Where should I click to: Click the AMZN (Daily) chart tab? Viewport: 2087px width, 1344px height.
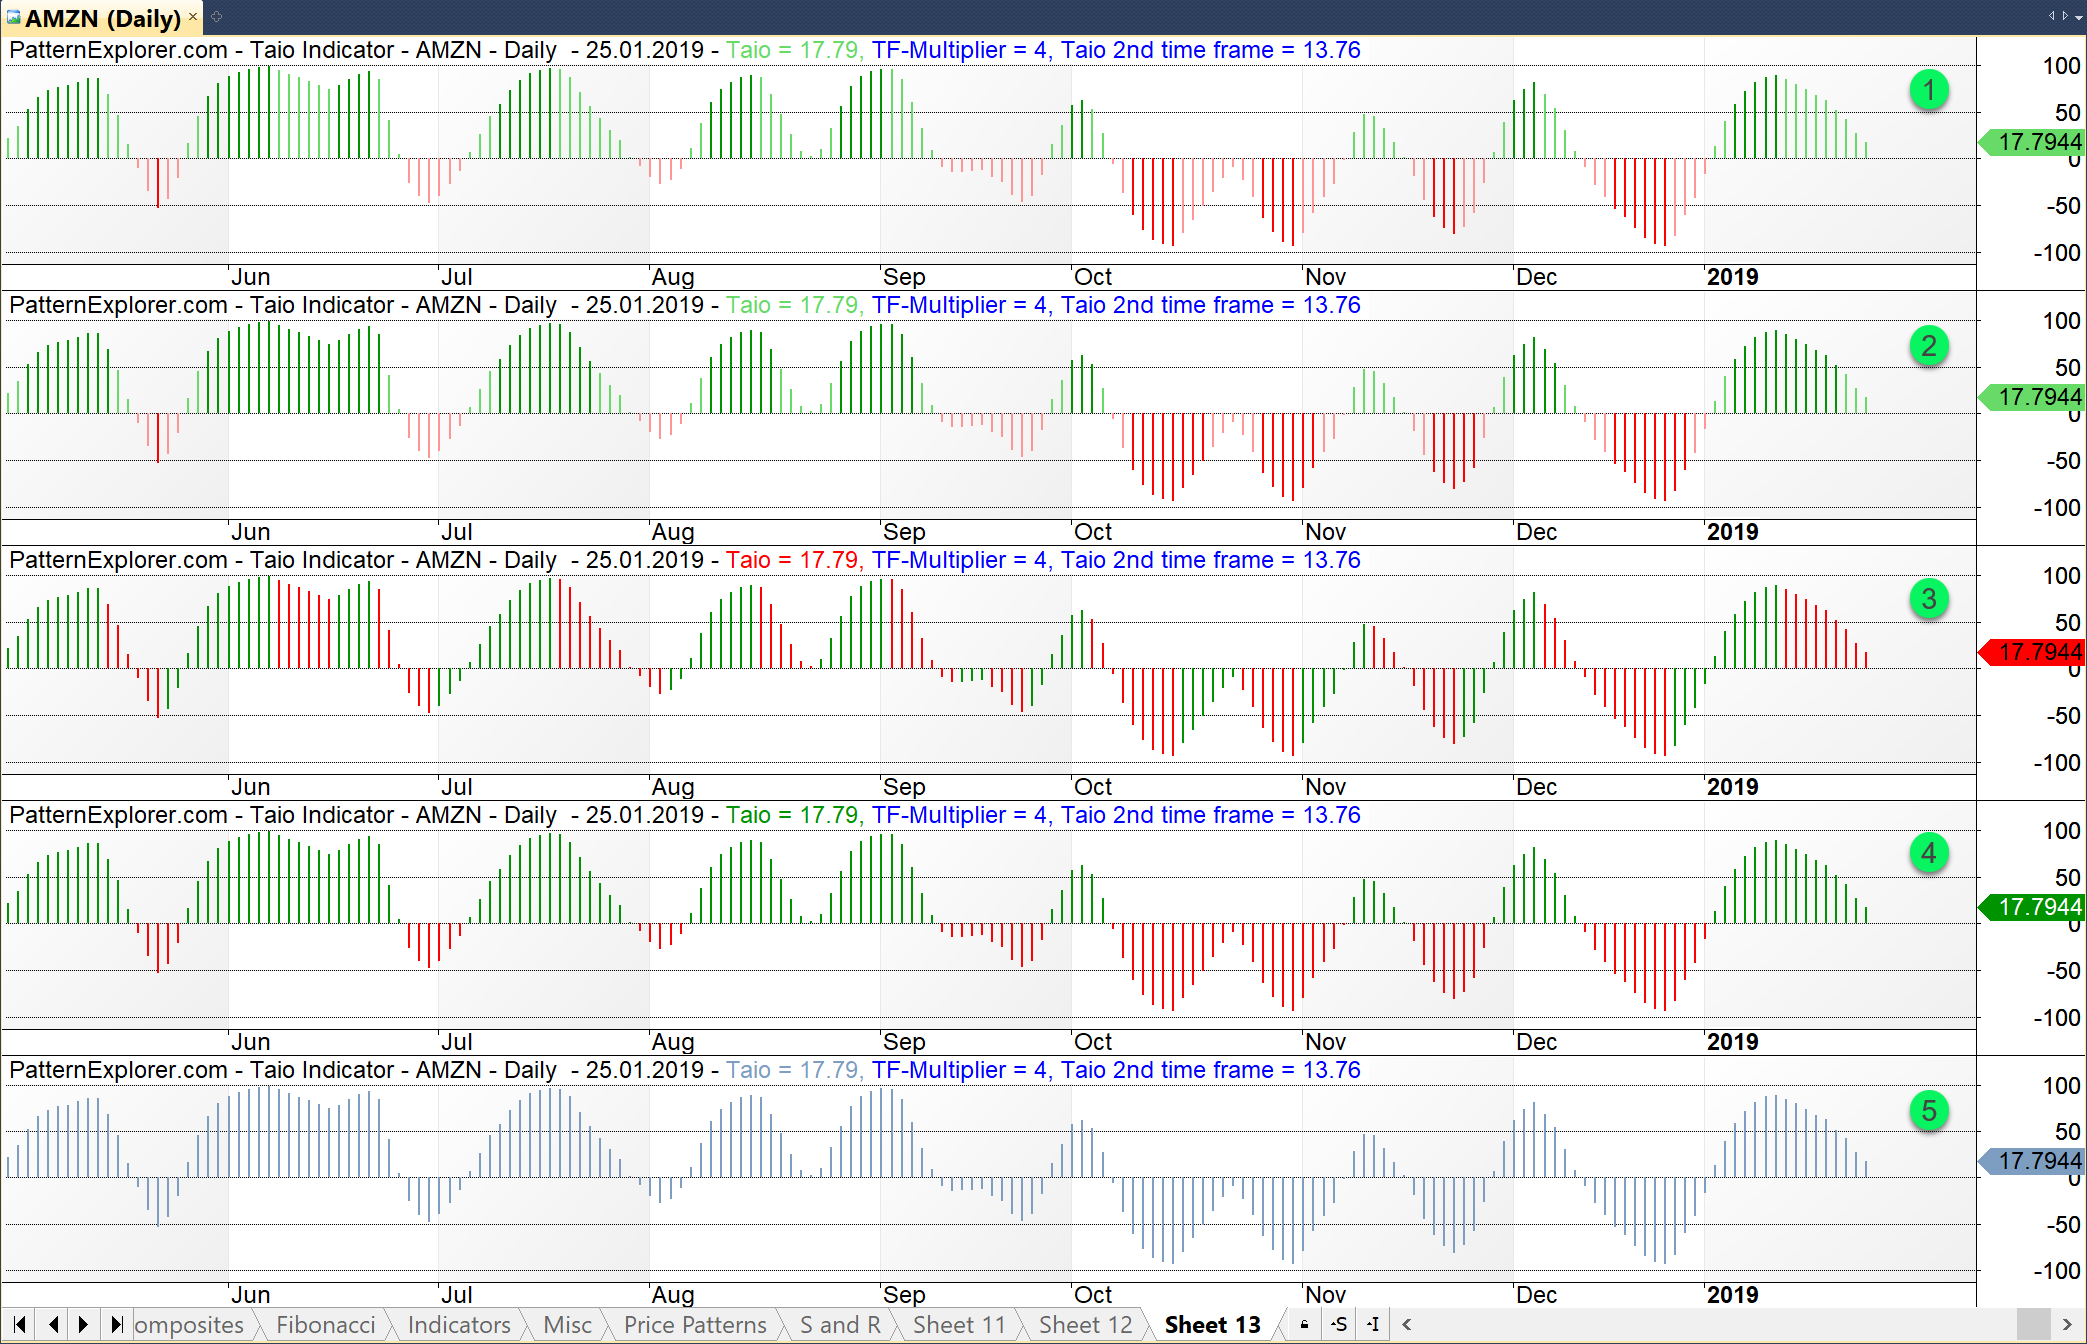click(x=102, y=18)
